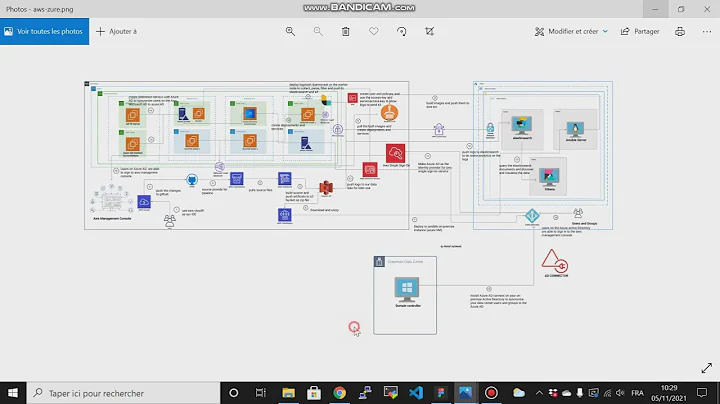The height and width of the screenshot is (404, 720).
Task: Mark photo as favorite with heart icon
Action: pyautogui.click(x=374, y=31)
